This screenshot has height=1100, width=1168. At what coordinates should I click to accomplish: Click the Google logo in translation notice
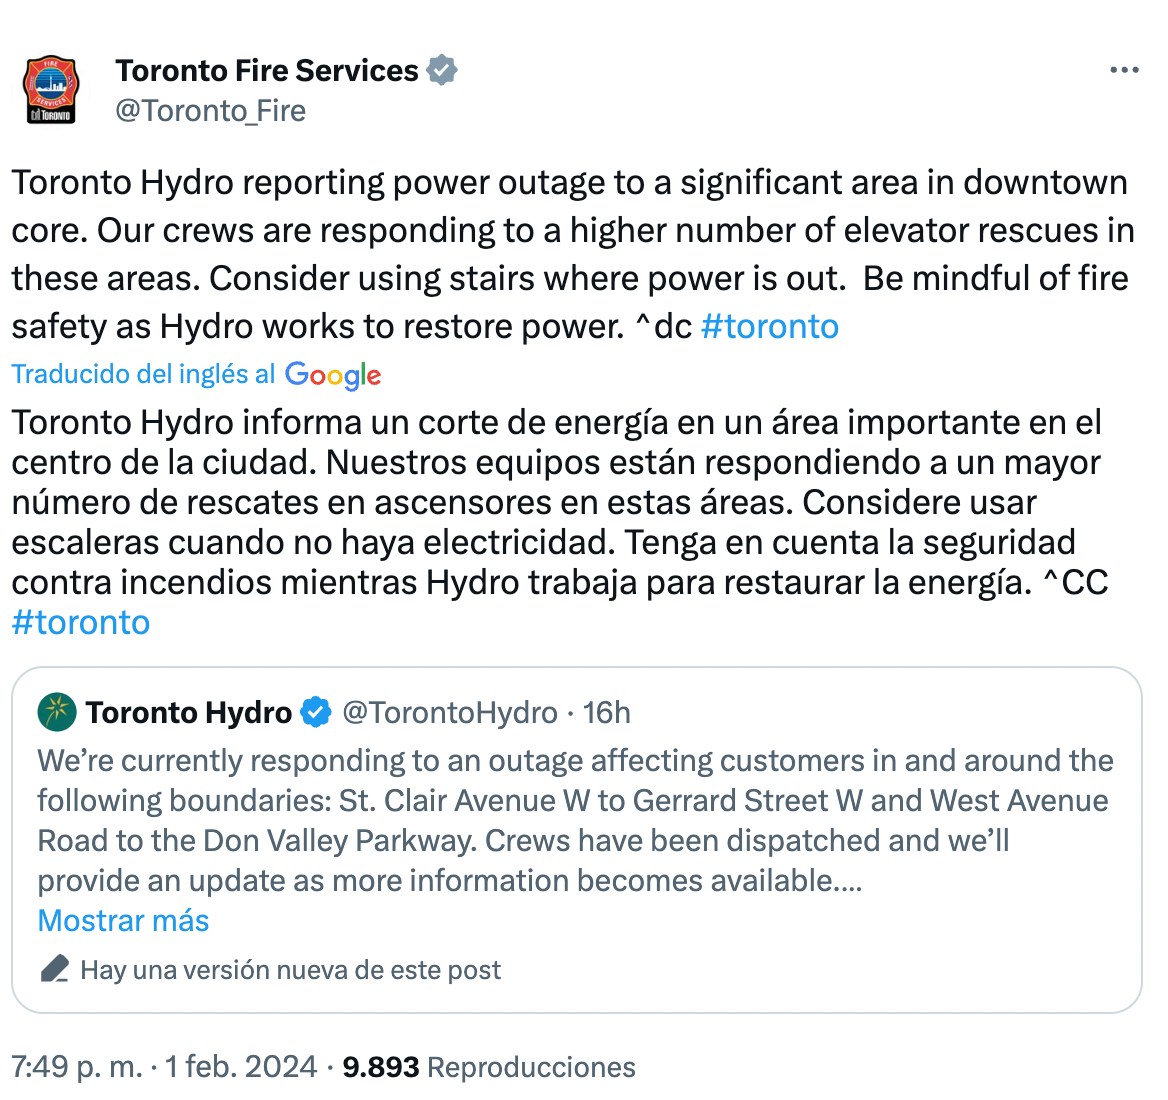(x=333, y=375)
